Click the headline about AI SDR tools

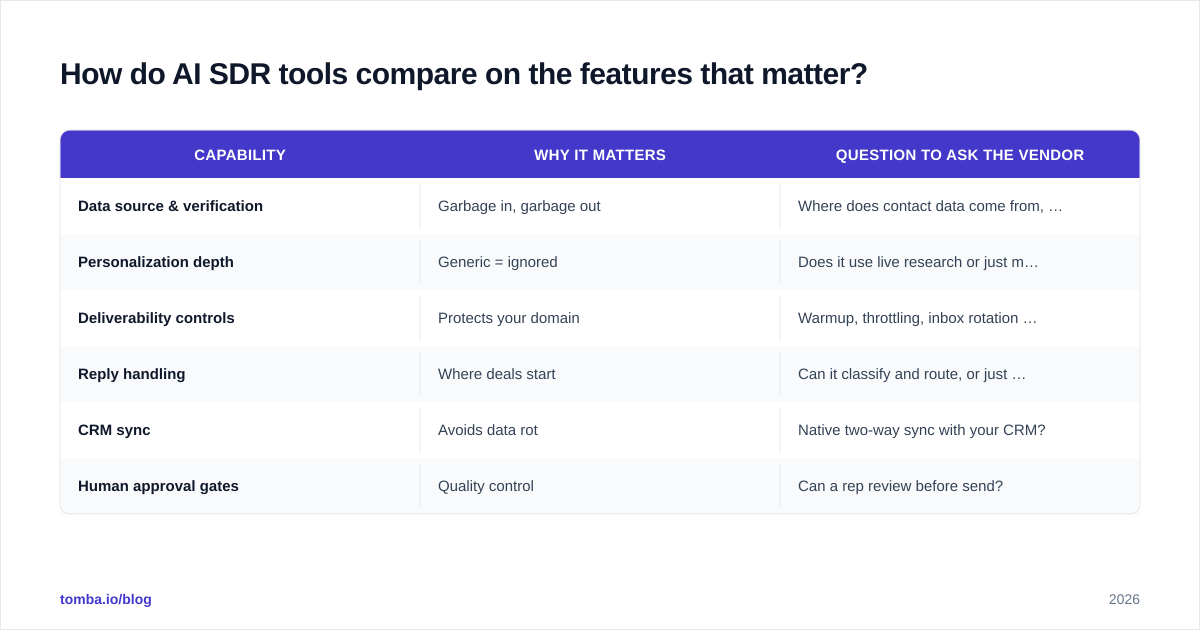(x=464, y=74)
